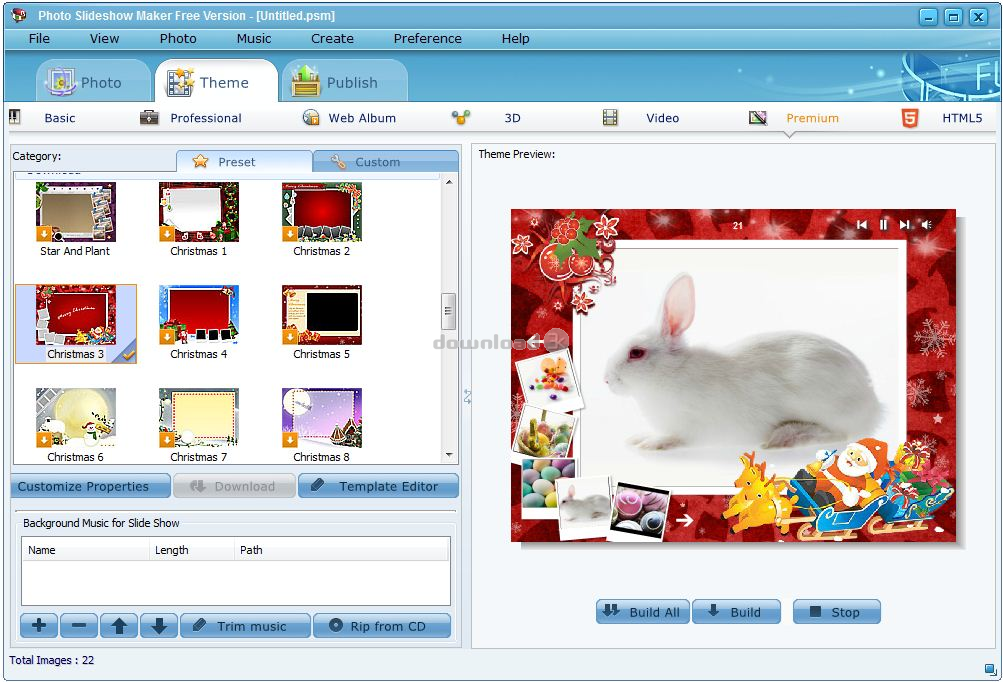Click the Customize Properties button

click(x=90, y=486)
